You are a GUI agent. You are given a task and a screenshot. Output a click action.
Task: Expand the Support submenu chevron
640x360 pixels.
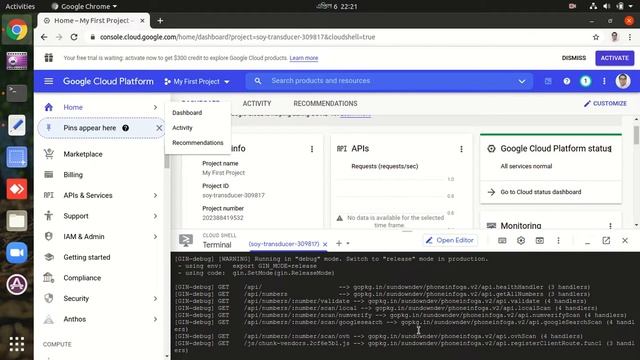tap(155, 216)
